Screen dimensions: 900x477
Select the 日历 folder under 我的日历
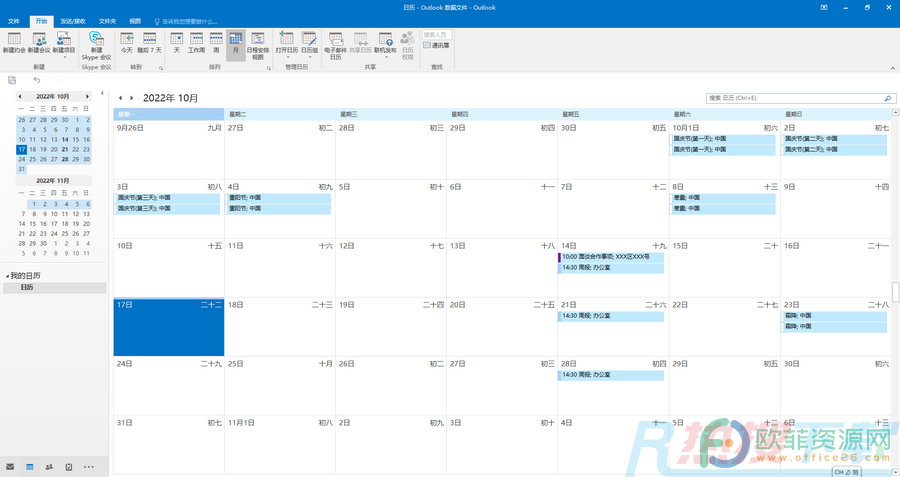click(55, 288)
